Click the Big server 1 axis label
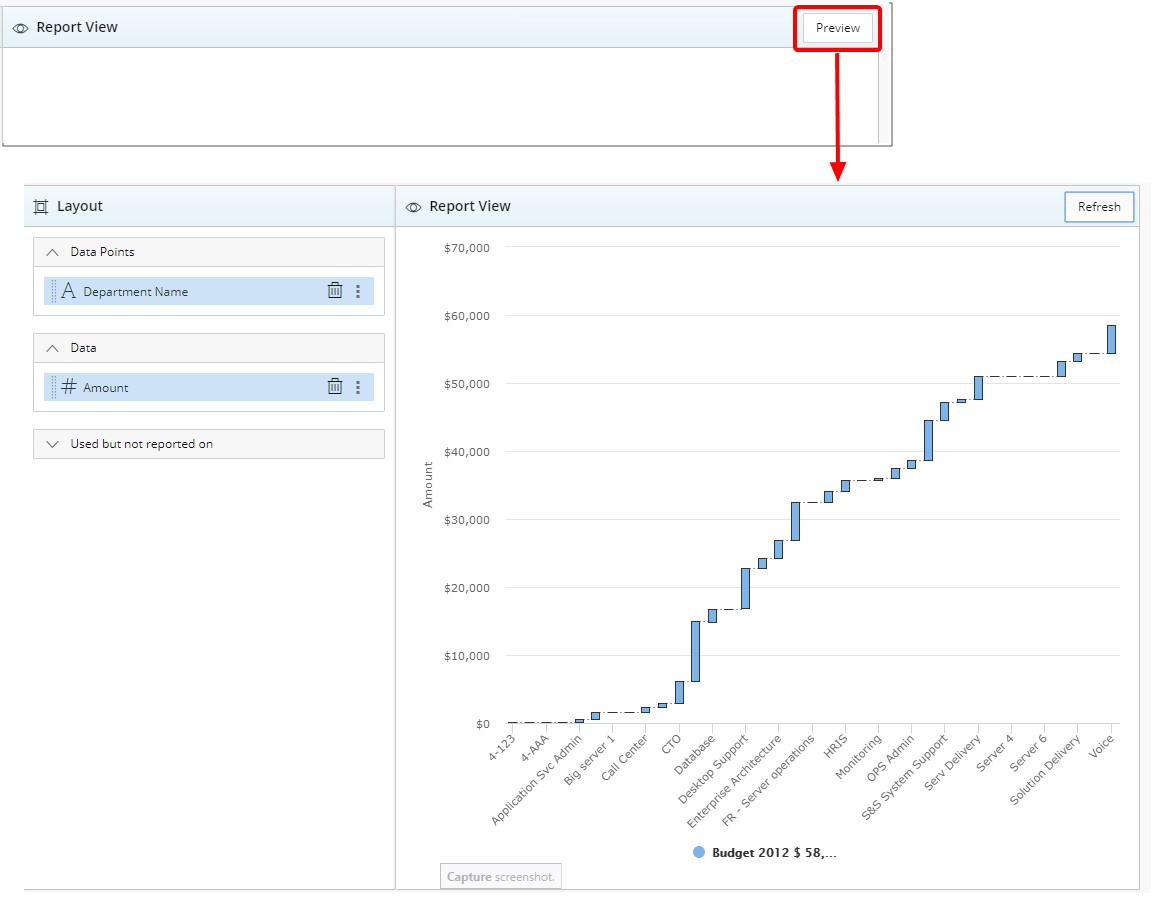 coord(590,760)
